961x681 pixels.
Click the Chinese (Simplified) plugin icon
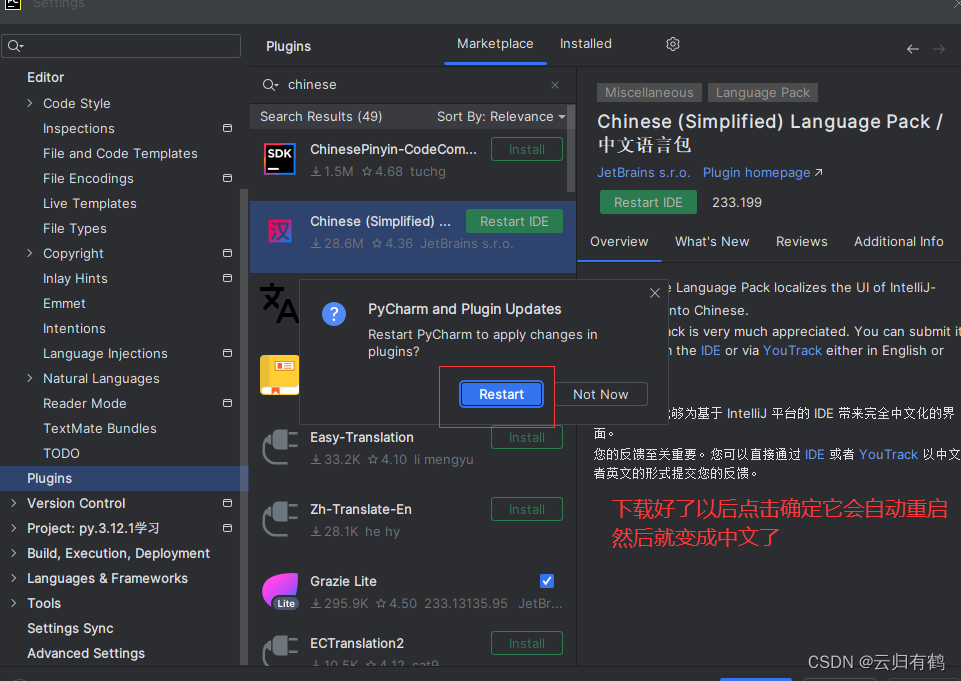point(279,231)
